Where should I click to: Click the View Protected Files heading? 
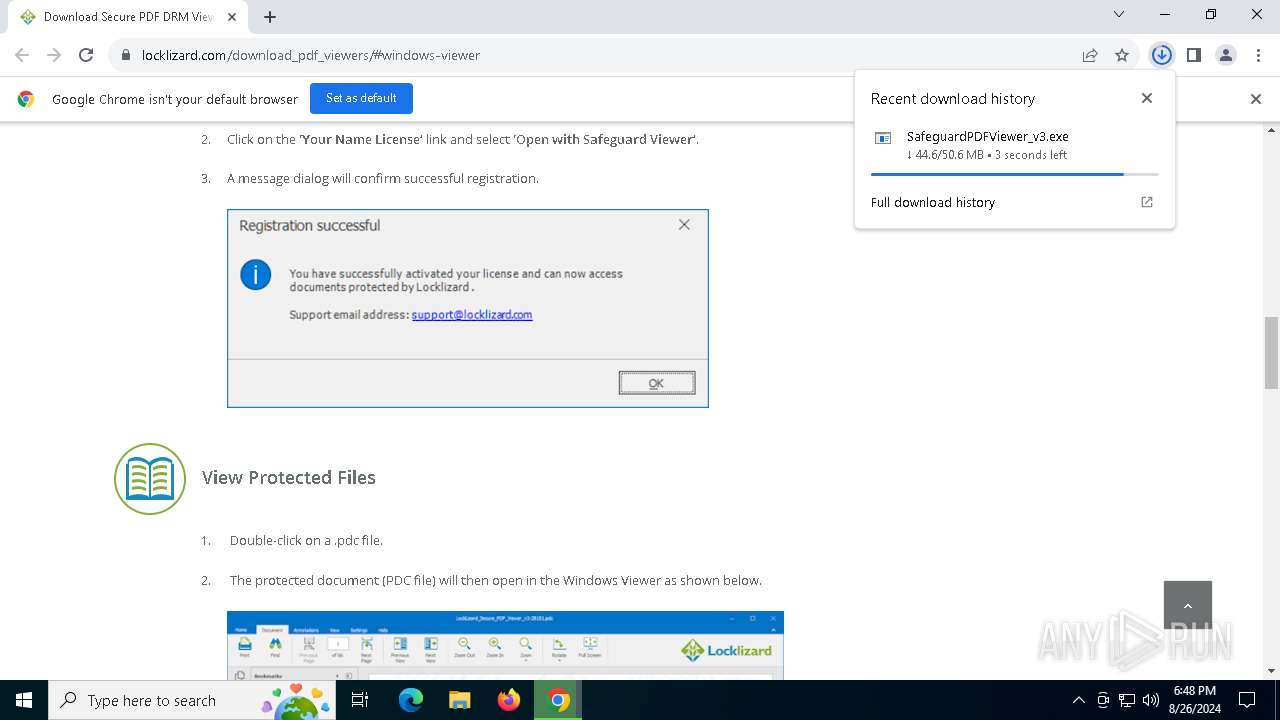(289, 477)
